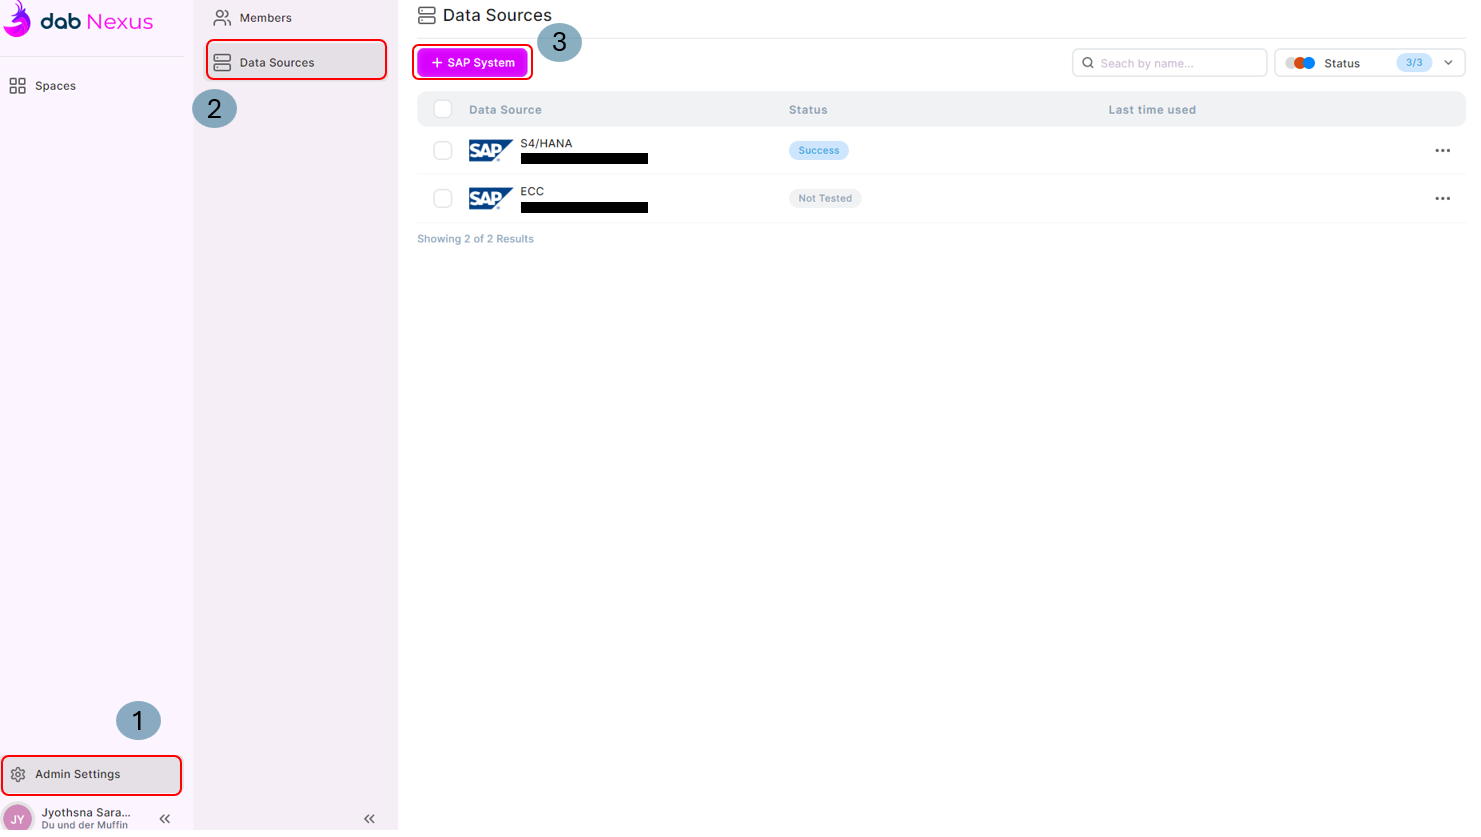This screenshot has height=837, width=1481.
Task: Expand the Status filter dropdown
Action: click(1447, 62)
